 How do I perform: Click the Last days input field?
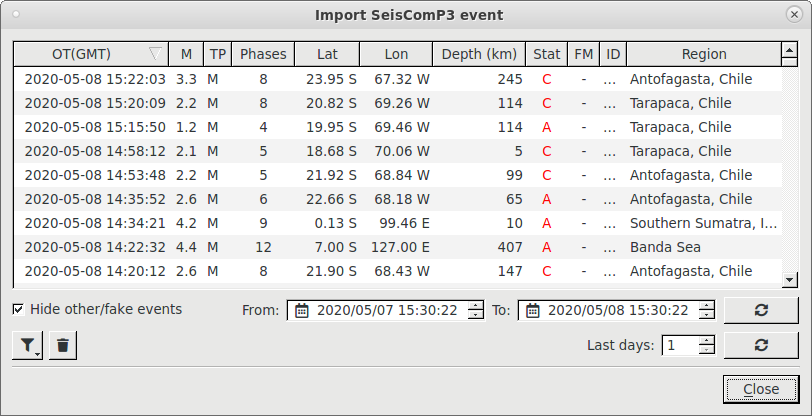coord(680,345)
